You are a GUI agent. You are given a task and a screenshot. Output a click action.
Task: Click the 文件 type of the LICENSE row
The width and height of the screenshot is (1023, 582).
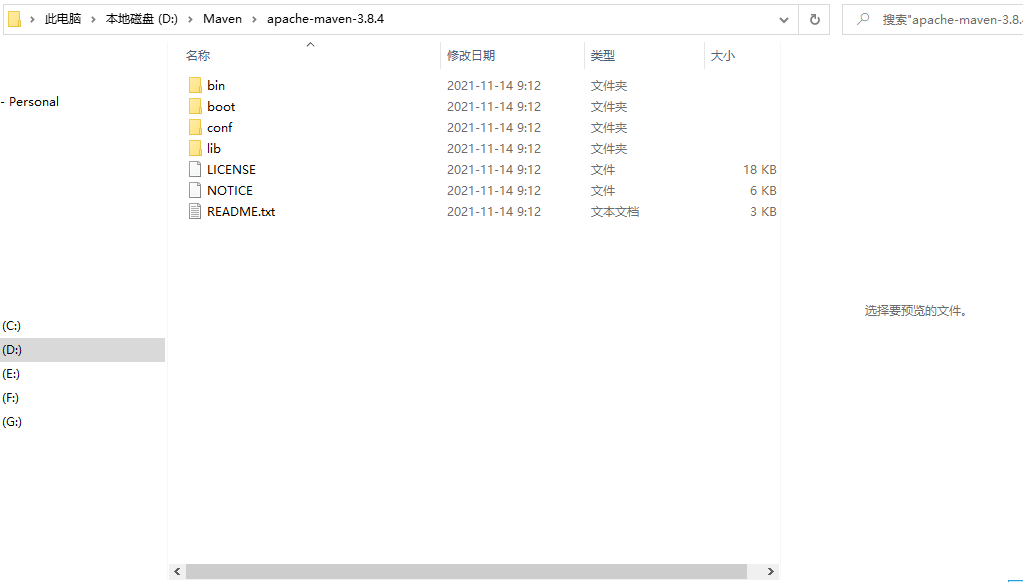(603, 170)
